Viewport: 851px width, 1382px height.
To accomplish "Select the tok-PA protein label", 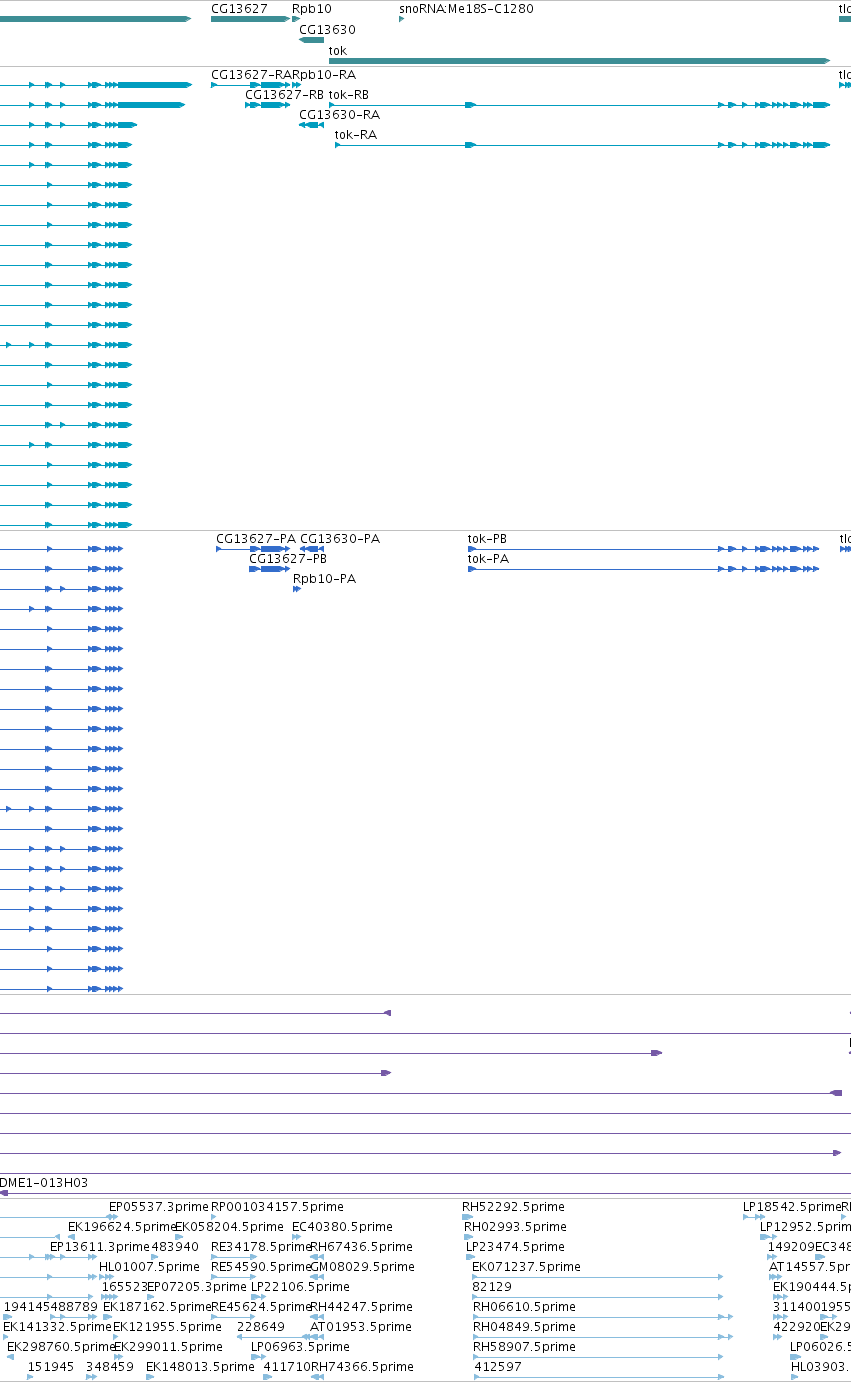I will tap(488, 558).
